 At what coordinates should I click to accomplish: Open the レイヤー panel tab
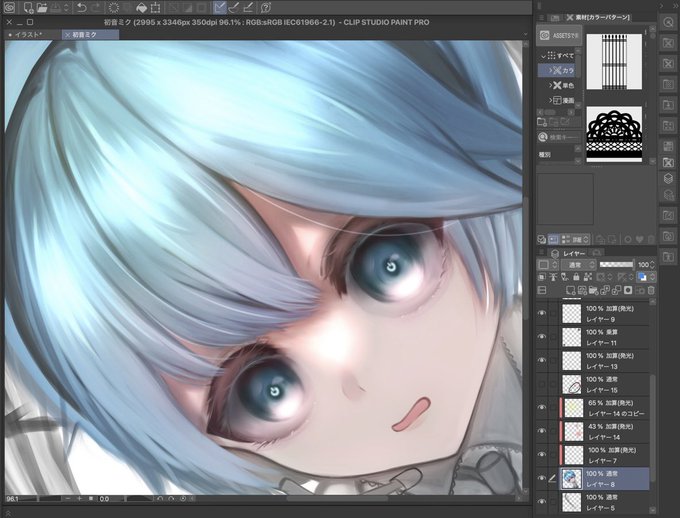pyautogui.click(x=569, y=253)
